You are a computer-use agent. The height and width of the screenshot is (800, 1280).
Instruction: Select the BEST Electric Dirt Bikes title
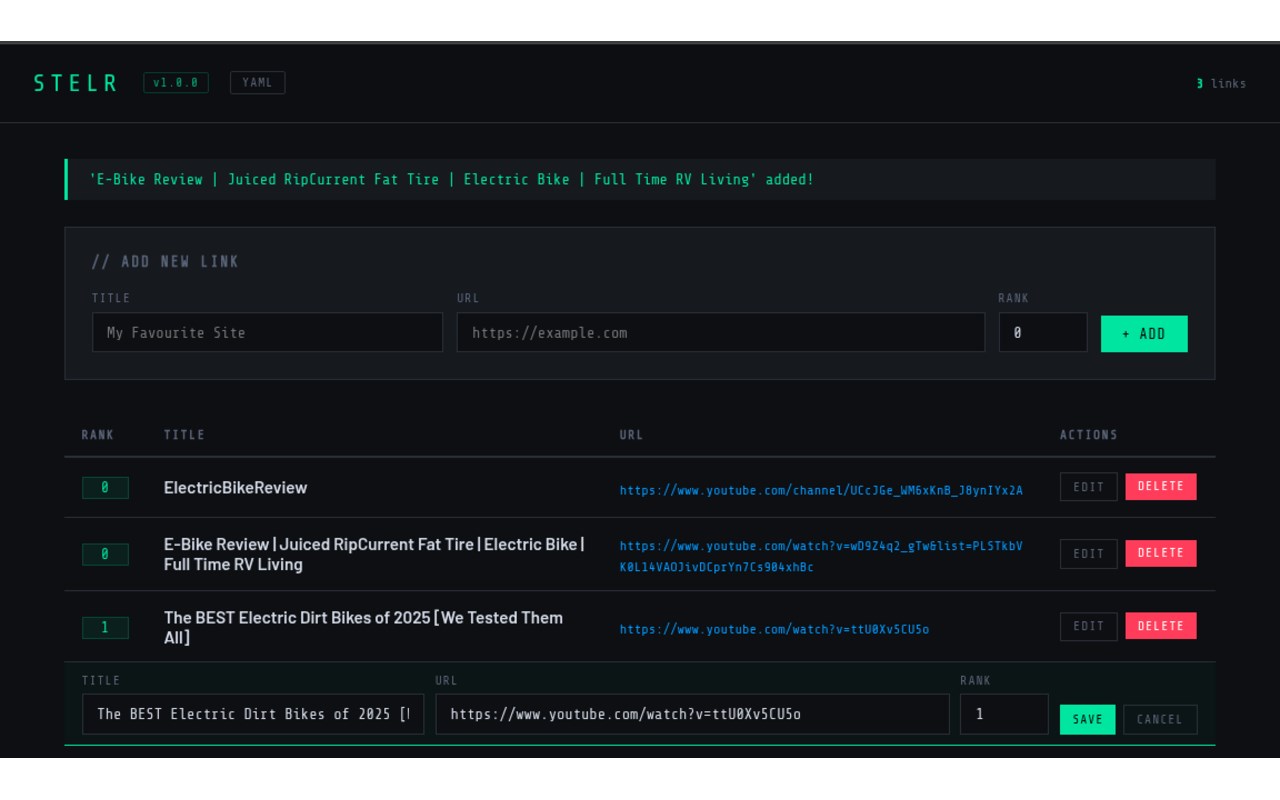pyautogui.click(x=364, y=627)
